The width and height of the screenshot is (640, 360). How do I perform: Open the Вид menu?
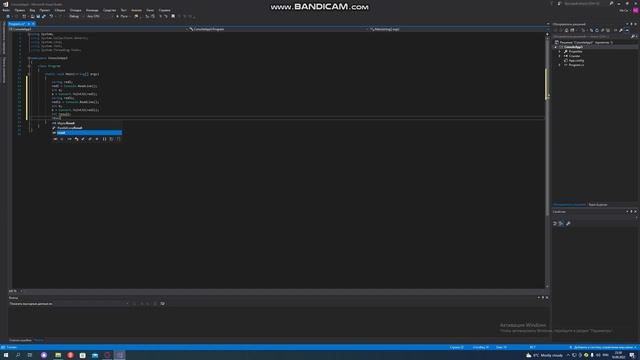(x=32, y=10)
